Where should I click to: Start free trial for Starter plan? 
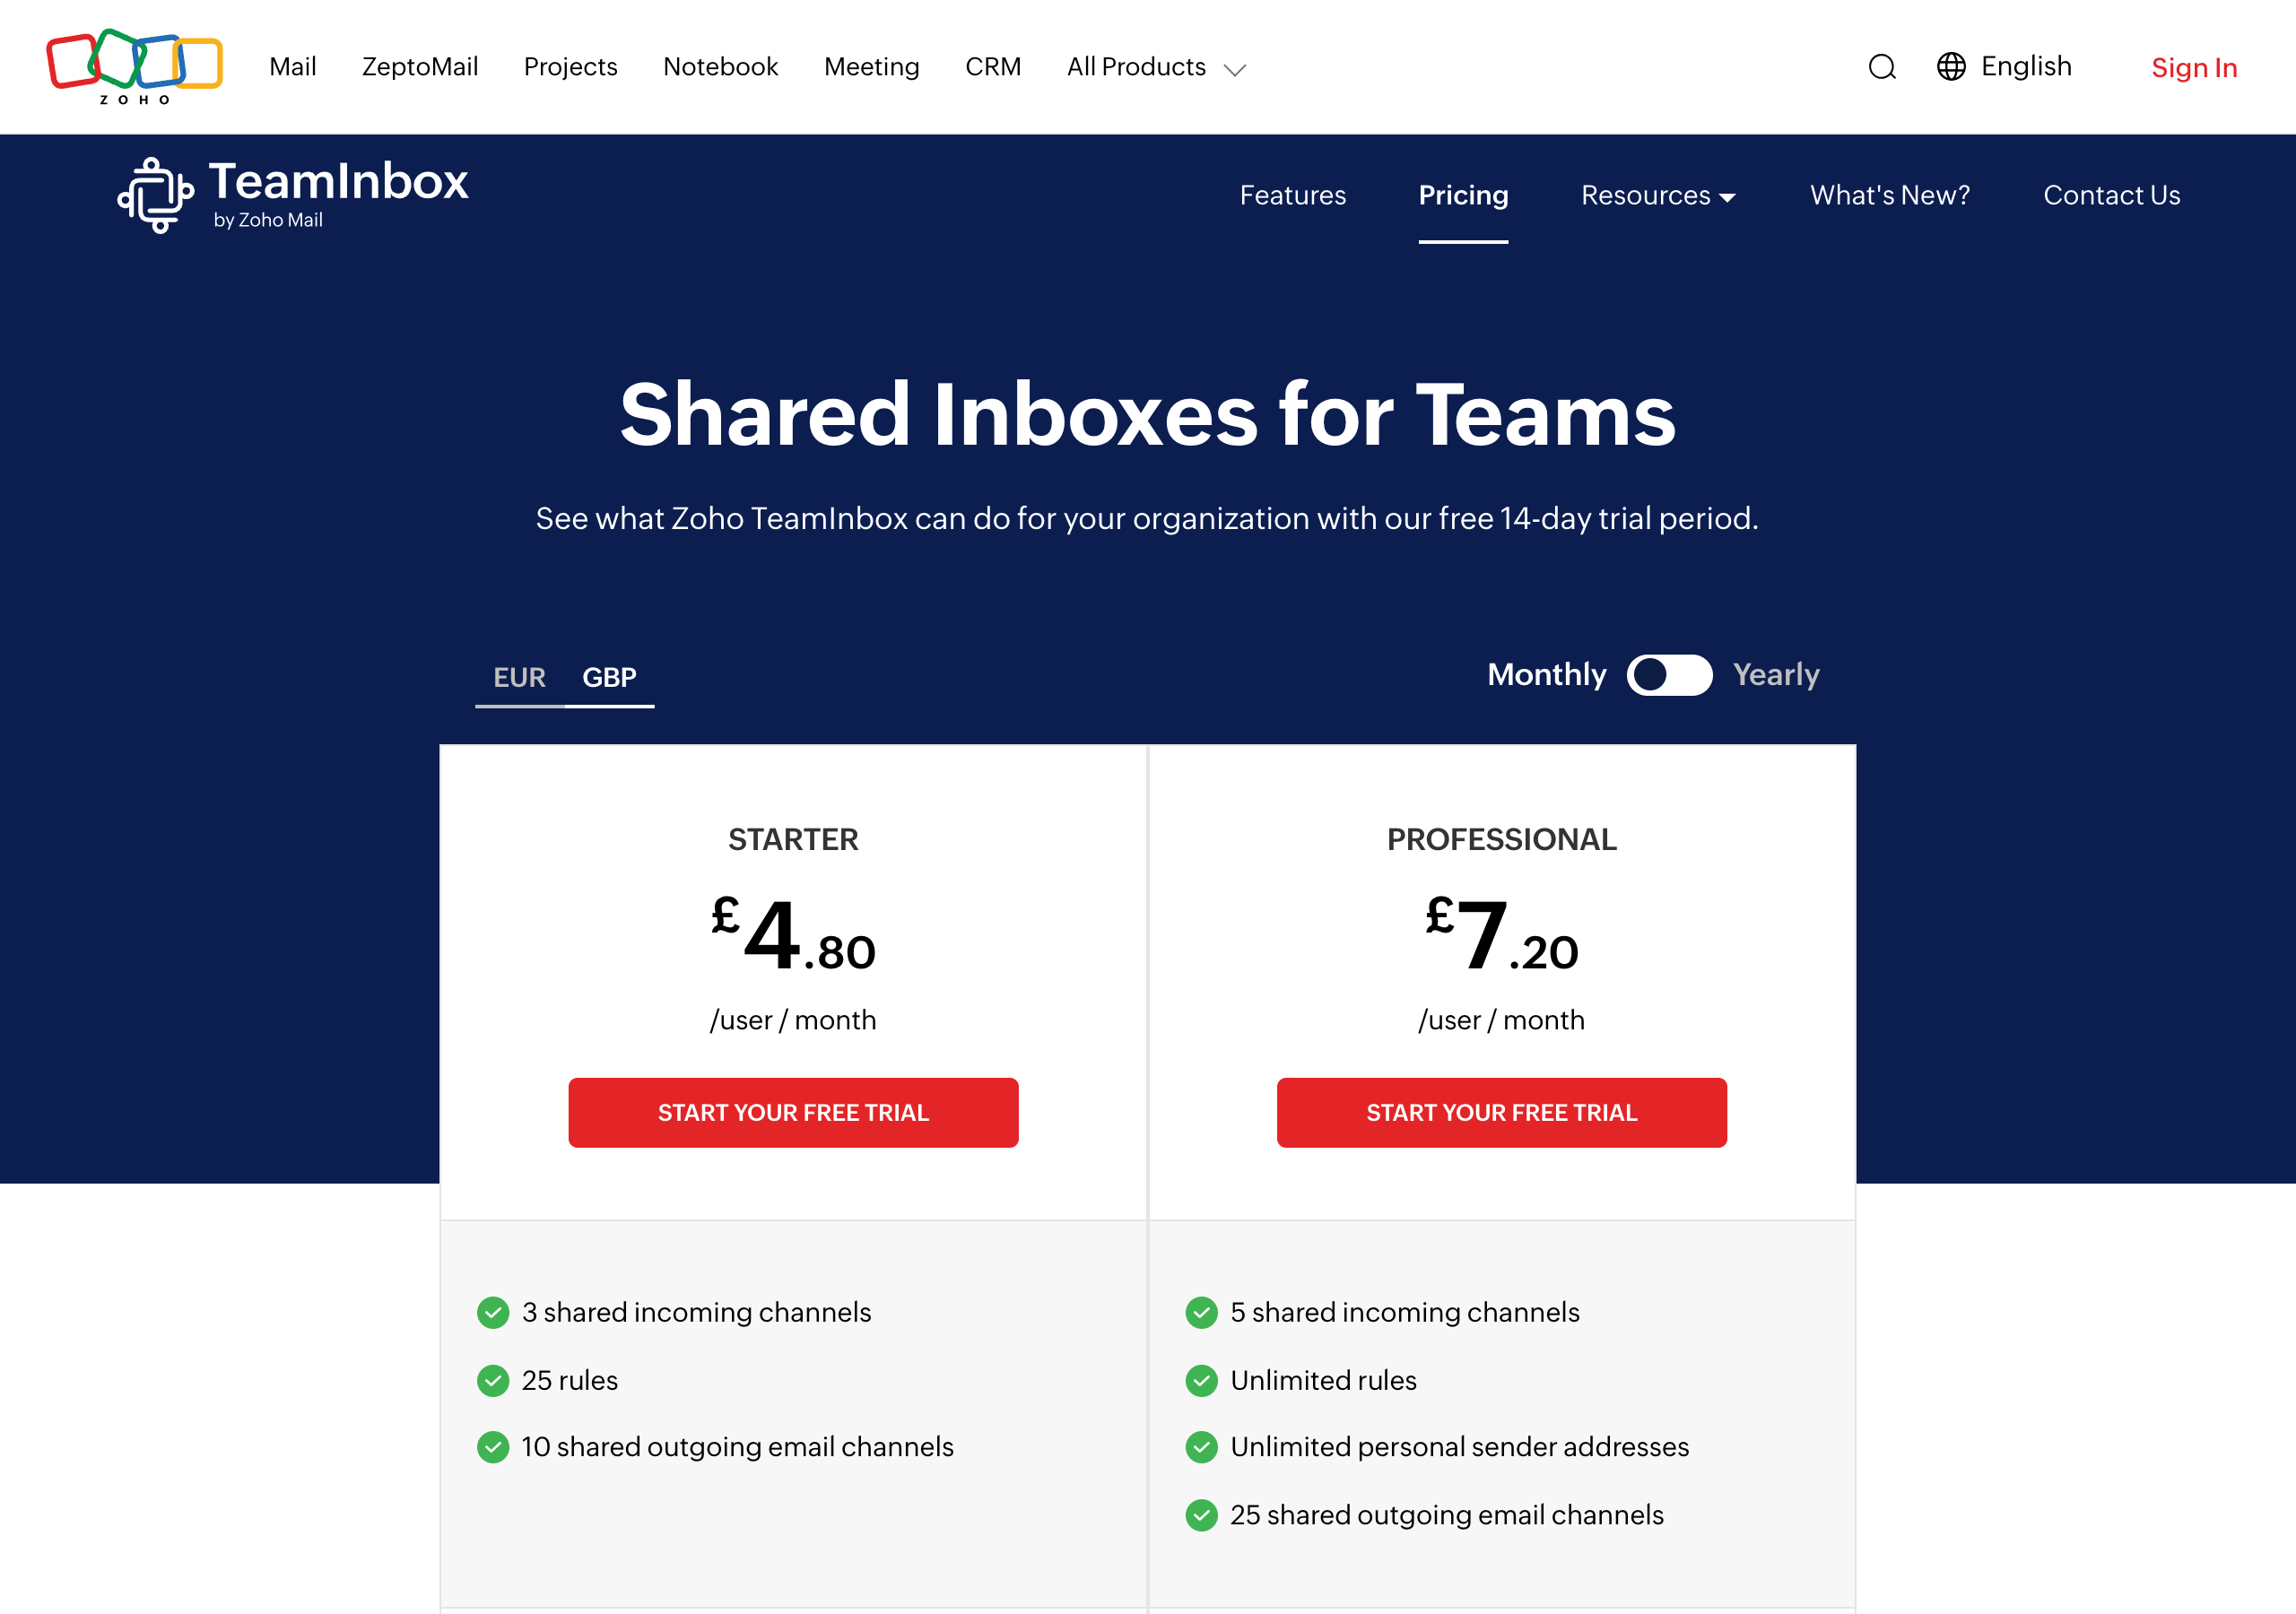pyautogui.click(x=793, y=1112)
